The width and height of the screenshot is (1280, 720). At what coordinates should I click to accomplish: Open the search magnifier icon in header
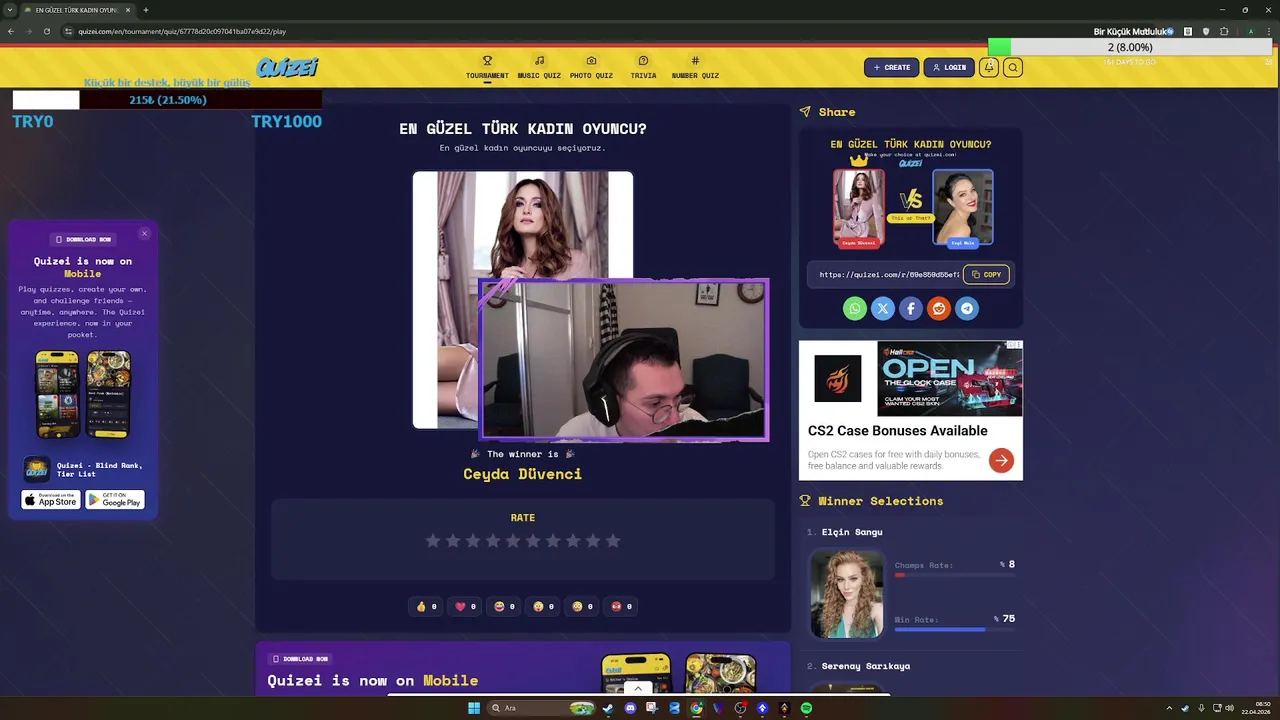click(x=1013, y=67)
